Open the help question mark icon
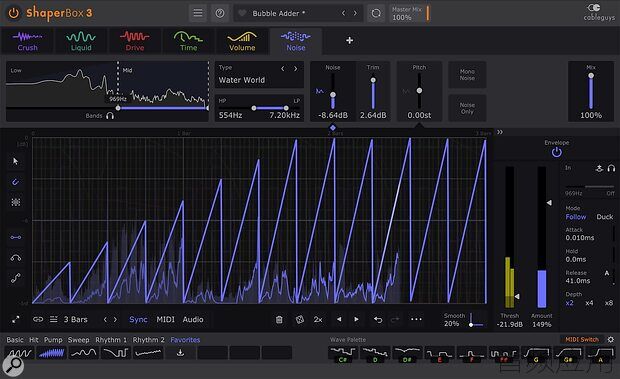 (220, 13)
